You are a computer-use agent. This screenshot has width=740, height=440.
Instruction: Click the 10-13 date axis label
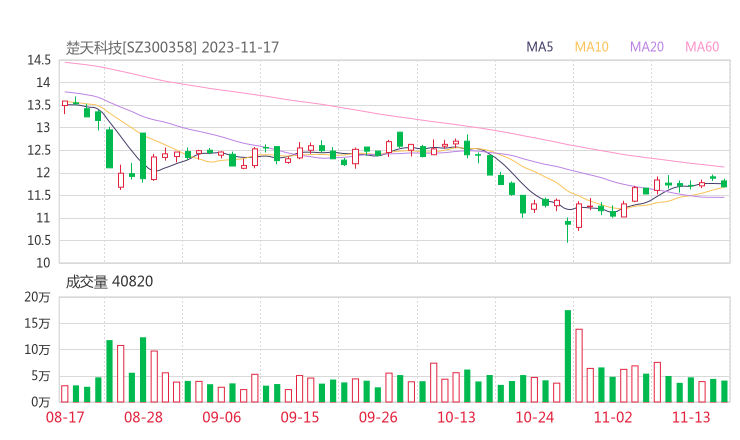pos(456,417)
